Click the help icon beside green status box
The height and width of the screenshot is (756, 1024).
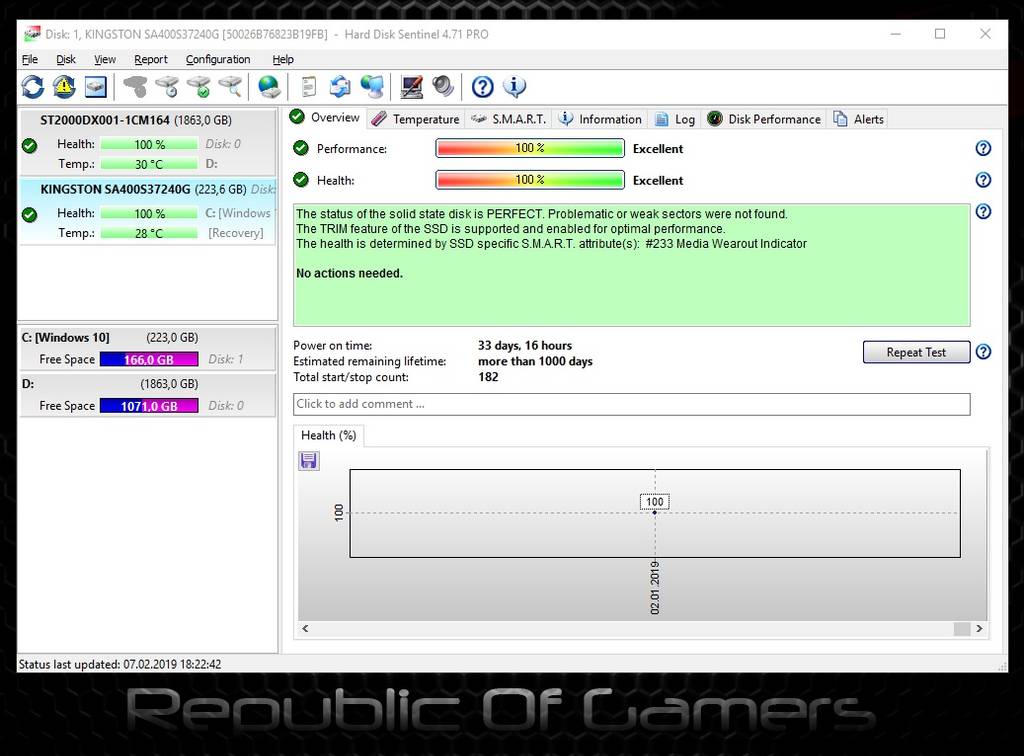[983, 211]
